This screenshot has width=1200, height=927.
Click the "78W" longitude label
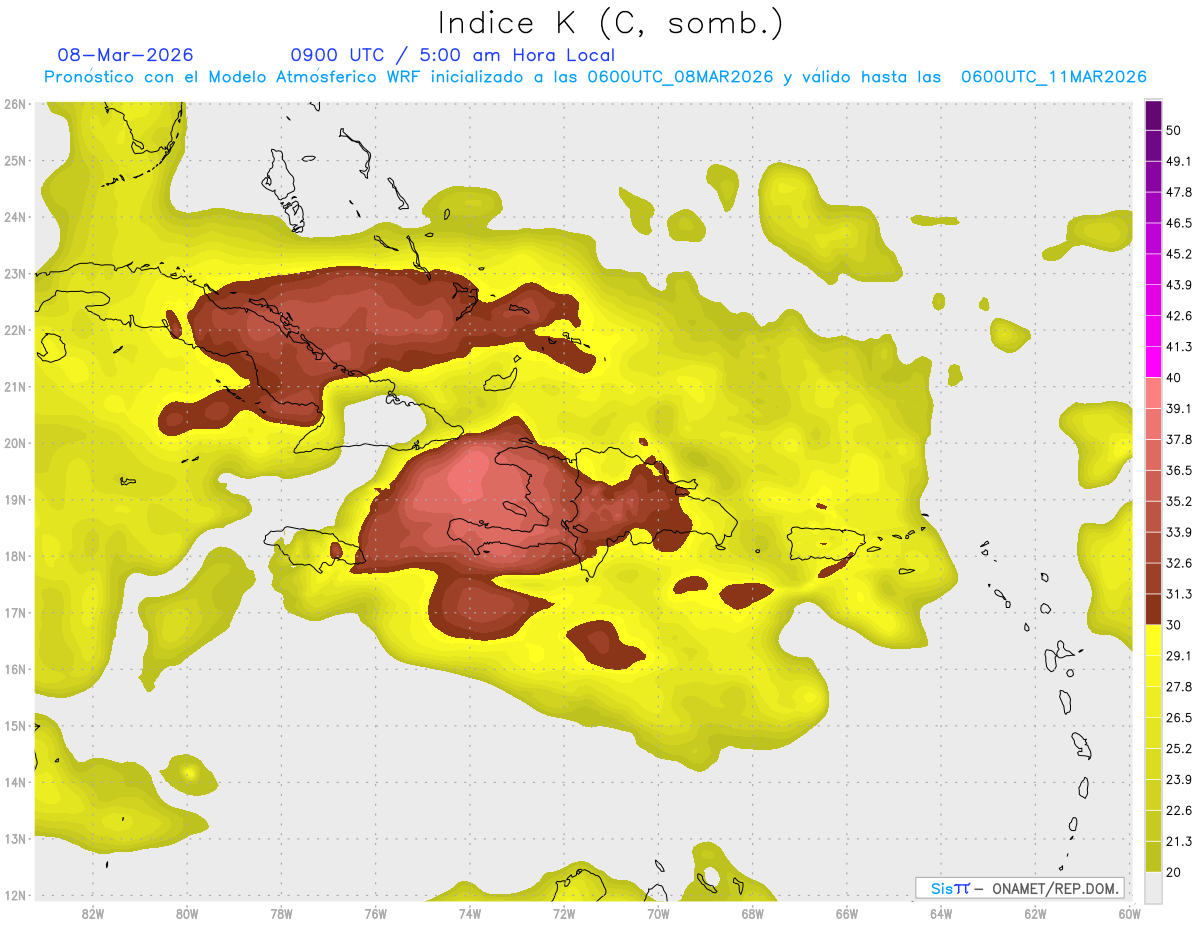pos(281,913)
